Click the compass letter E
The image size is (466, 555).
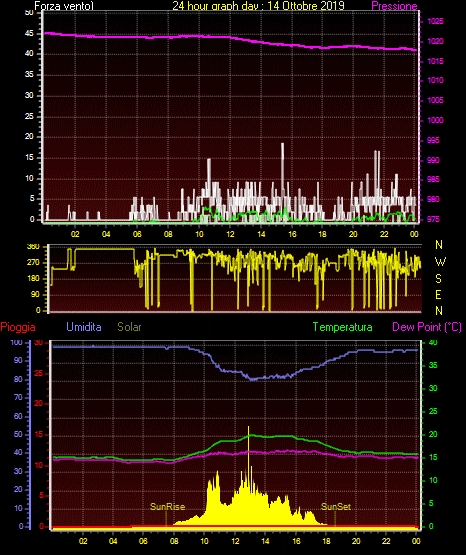[438, 295]
